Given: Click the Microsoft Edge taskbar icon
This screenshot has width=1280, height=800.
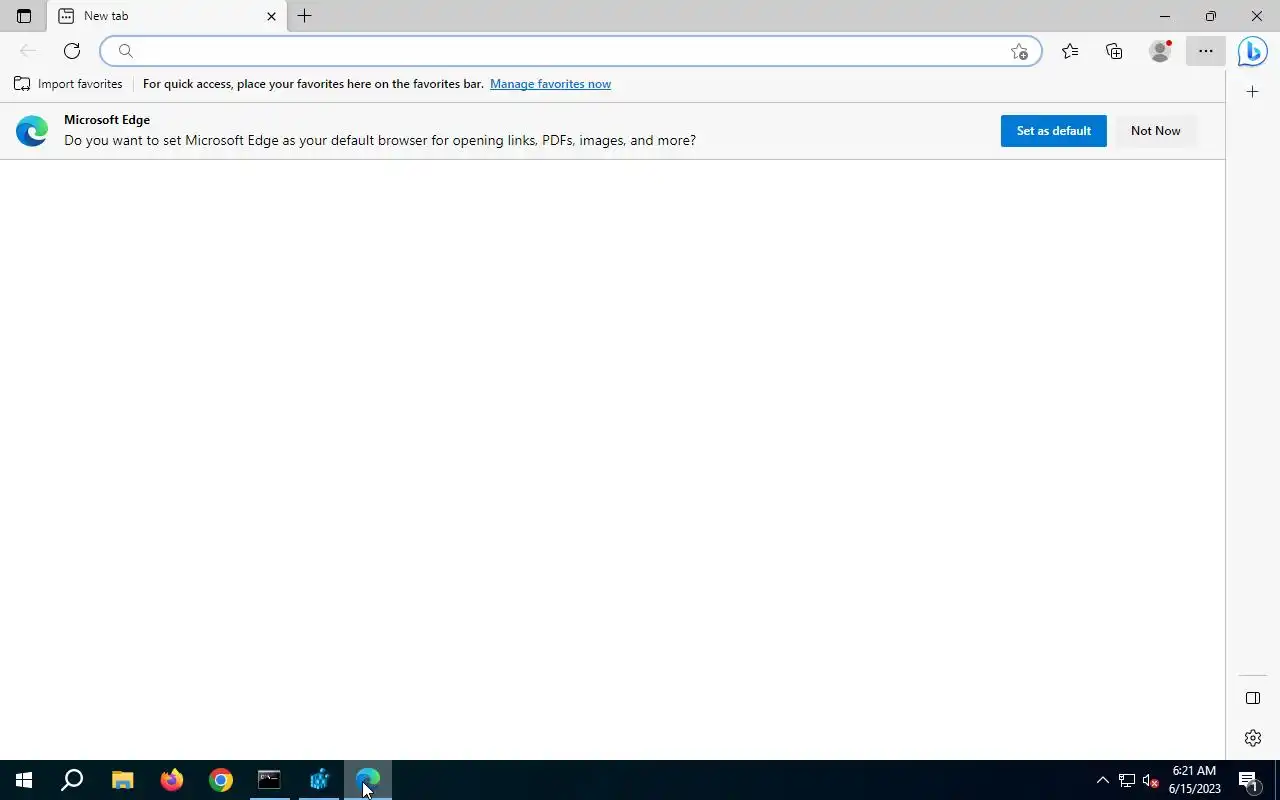Looking at the screenshot, I should (368, 780).
